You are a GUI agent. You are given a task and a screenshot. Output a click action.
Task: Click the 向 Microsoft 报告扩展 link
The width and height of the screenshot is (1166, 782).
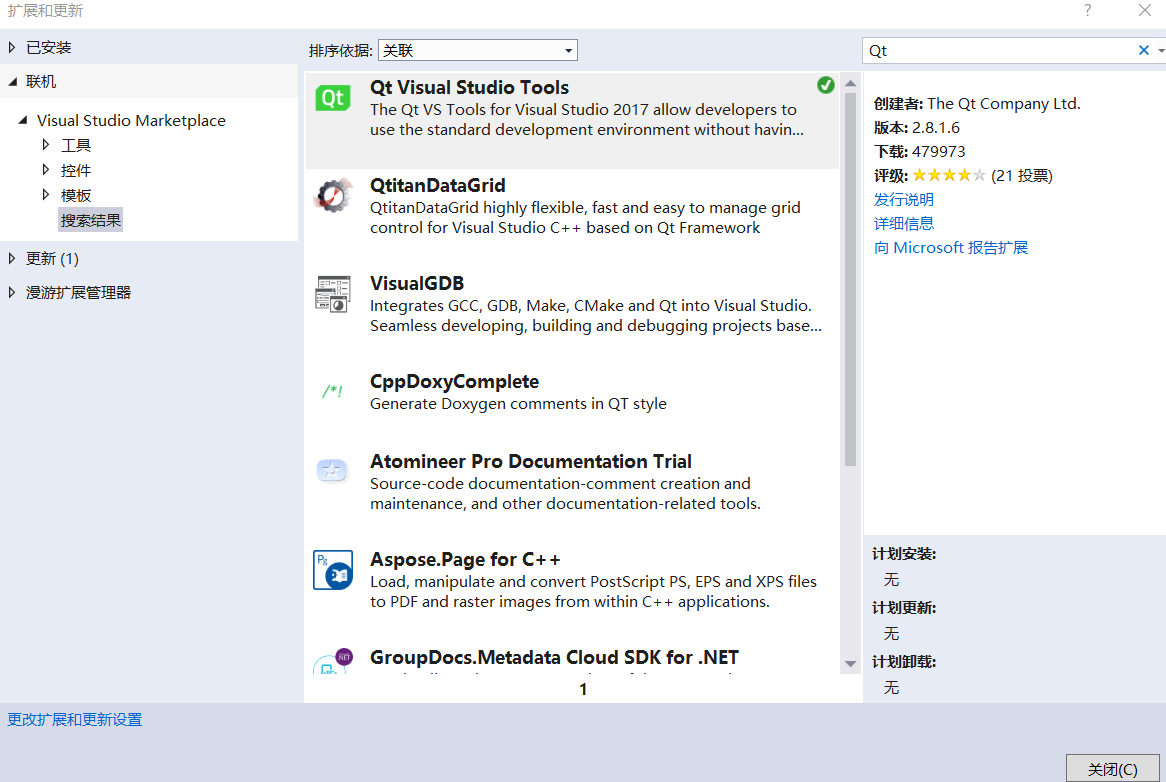pyautogui.click(x=950, y=248)
